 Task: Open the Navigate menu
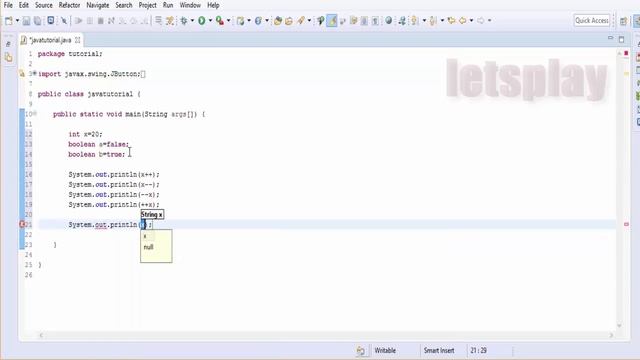tap(98, 5)
